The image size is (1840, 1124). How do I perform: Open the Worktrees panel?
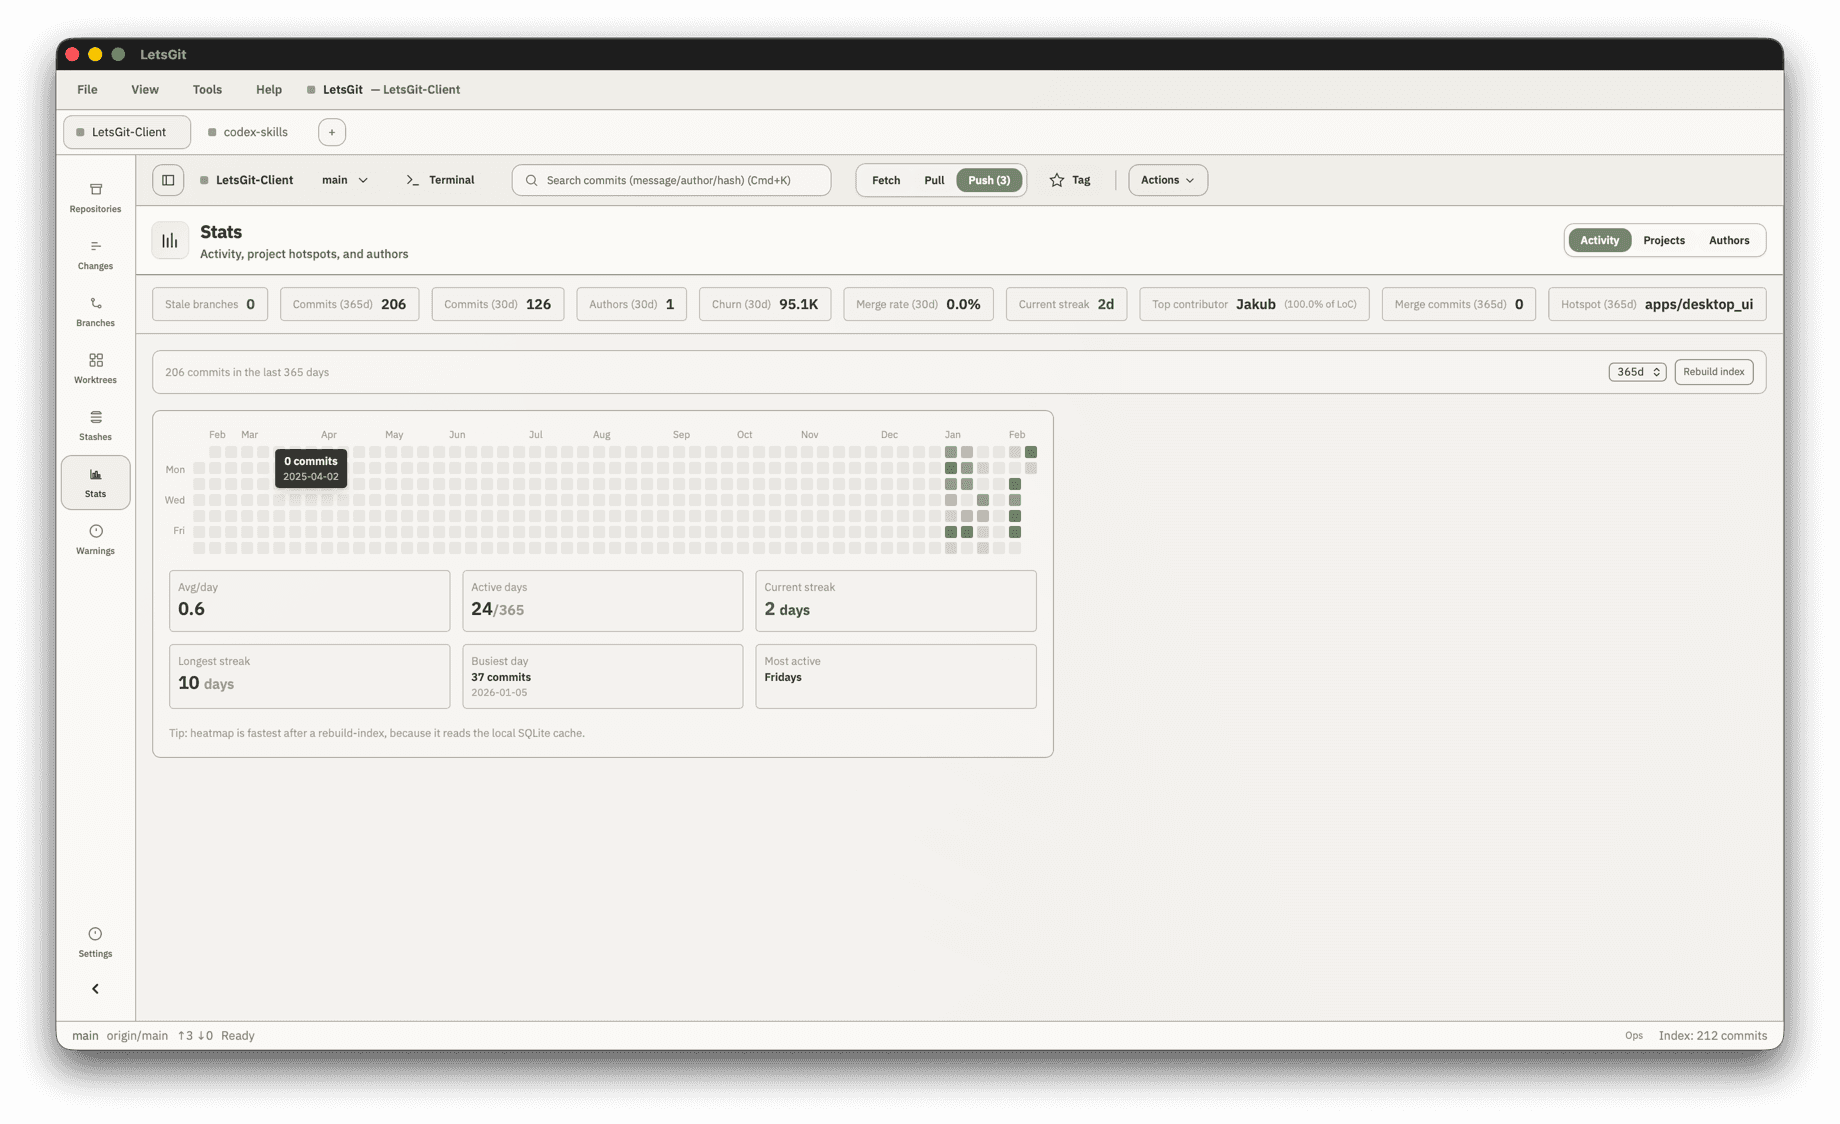tap(95, 367)
